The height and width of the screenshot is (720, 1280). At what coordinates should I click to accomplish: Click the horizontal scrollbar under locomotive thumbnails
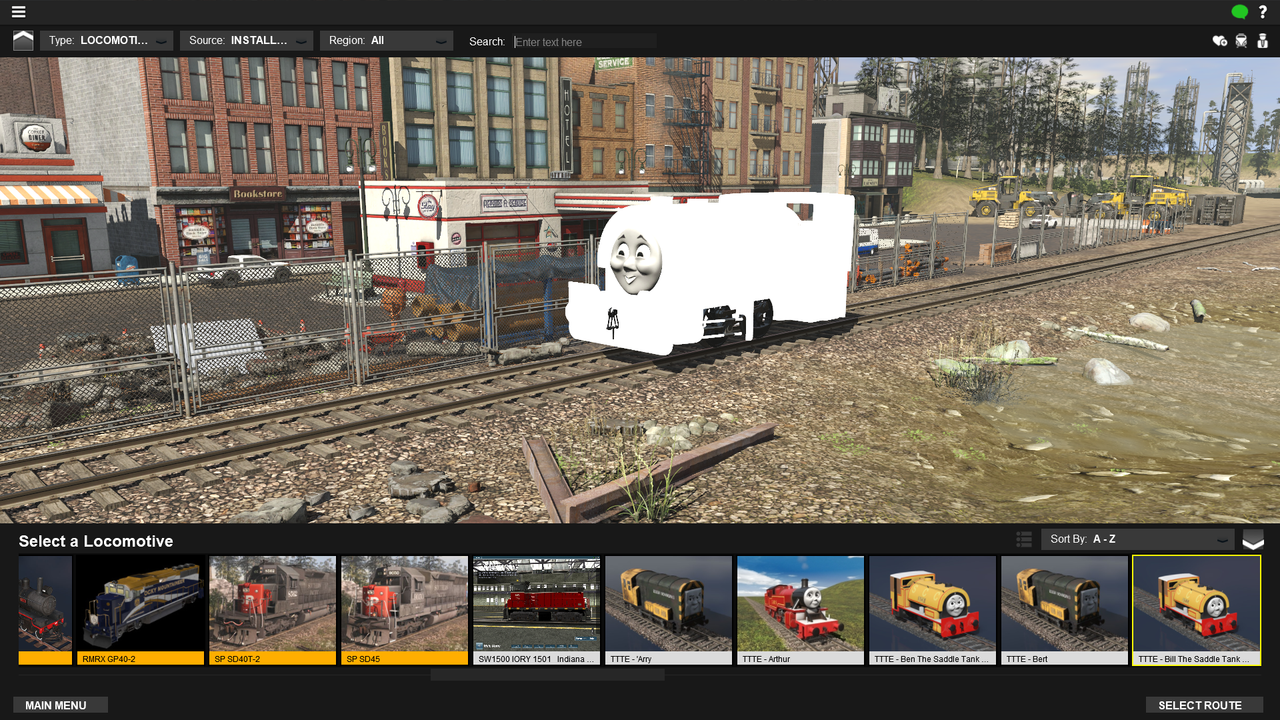pyautogui.click(x=547, y=675)
